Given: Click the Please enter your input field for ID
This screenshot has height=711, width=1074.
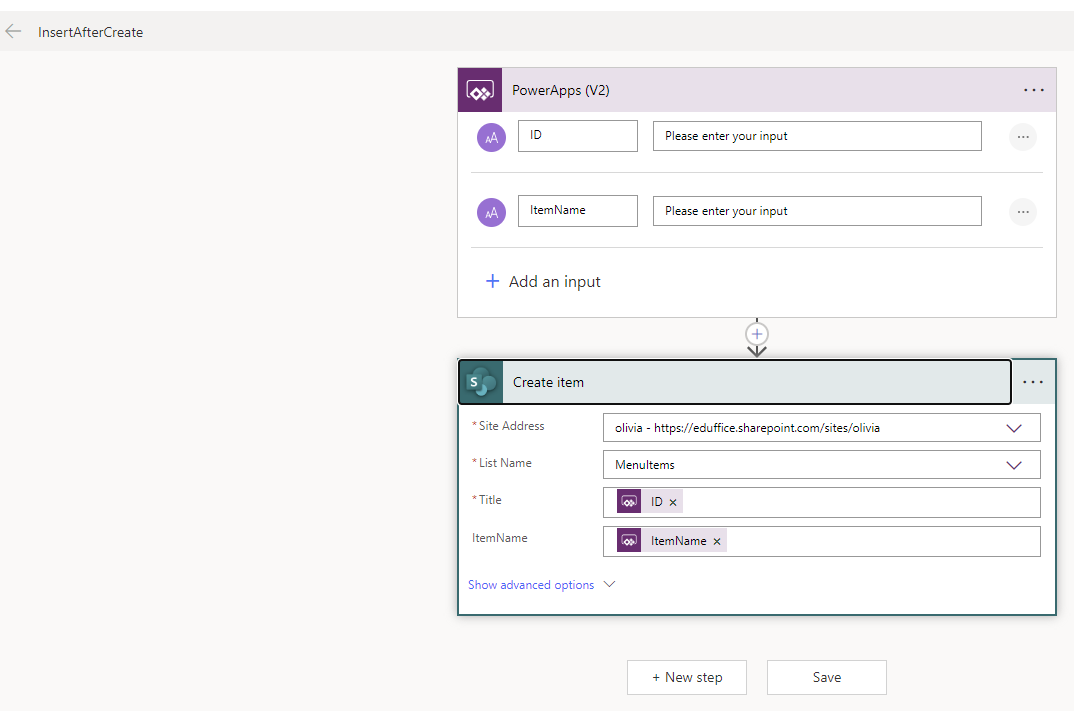Looking at the screenshot, I should [x=816, y=136].
